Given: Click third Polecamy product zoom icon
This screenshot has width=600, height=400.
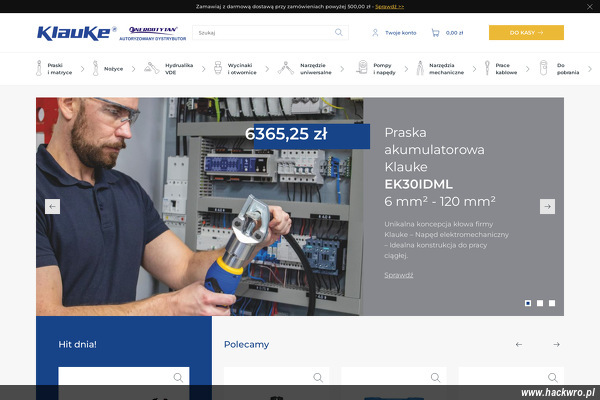Looking at the screenshot, I should [553, 378].
